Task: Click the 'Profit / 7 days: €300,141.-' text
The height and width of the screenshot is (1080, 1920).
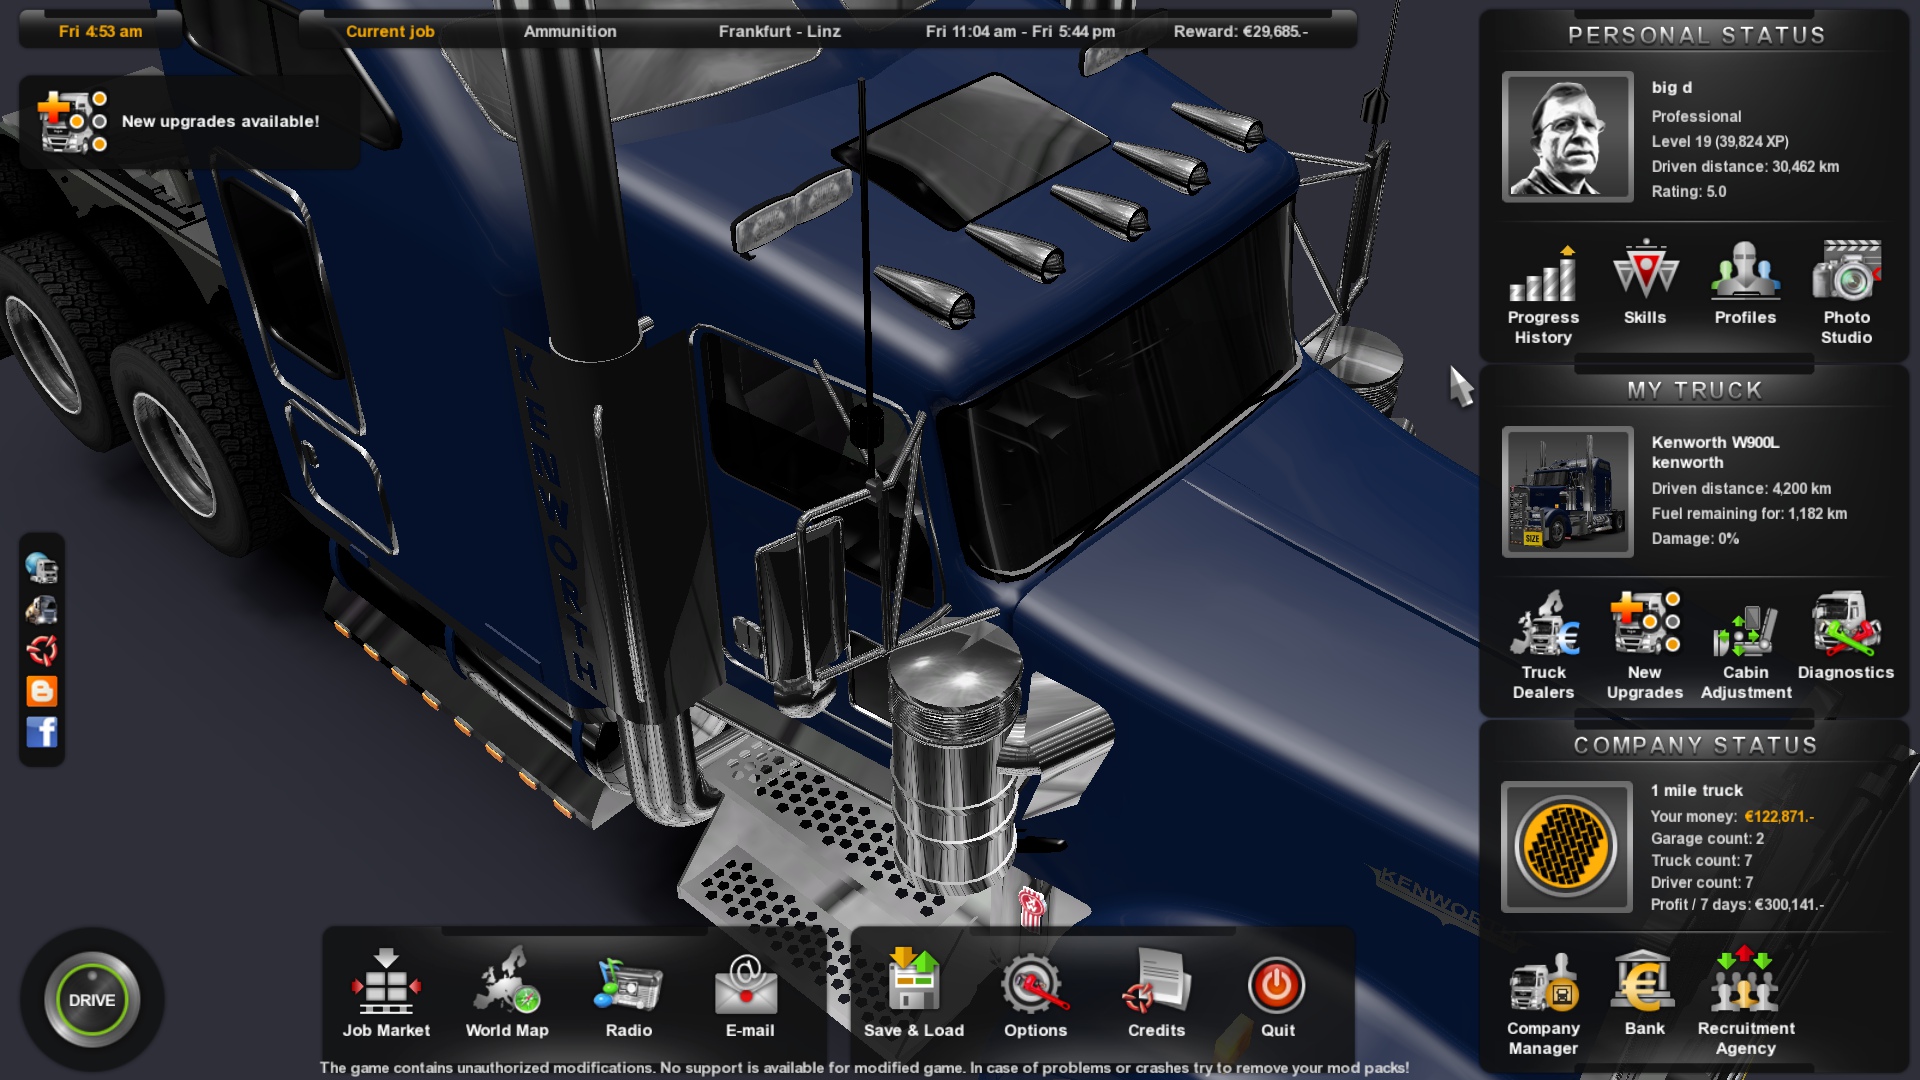Action: [1737, 904]
